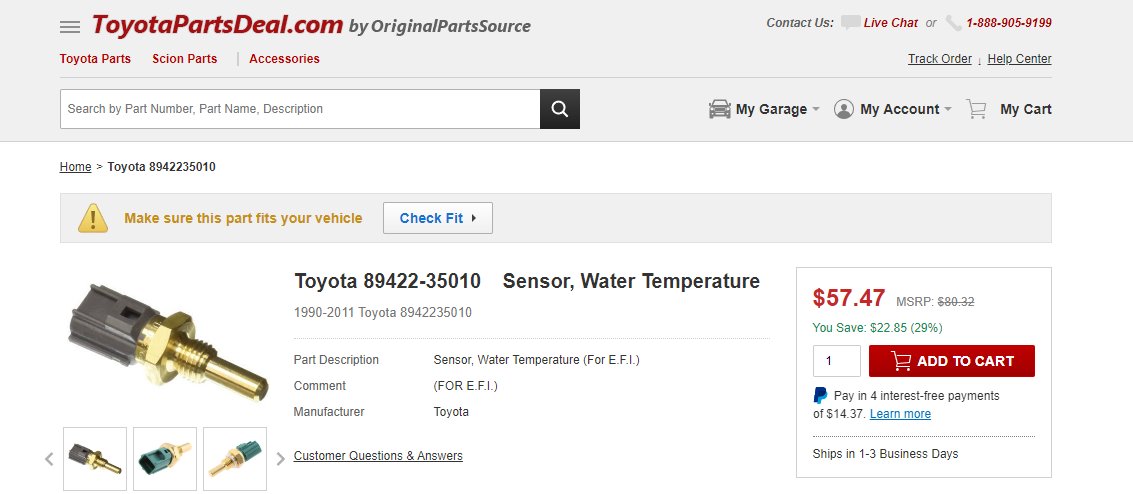Show previous thumbnails with left arrow
Viewport: 1133px width, 494px height.
point(49,459)
